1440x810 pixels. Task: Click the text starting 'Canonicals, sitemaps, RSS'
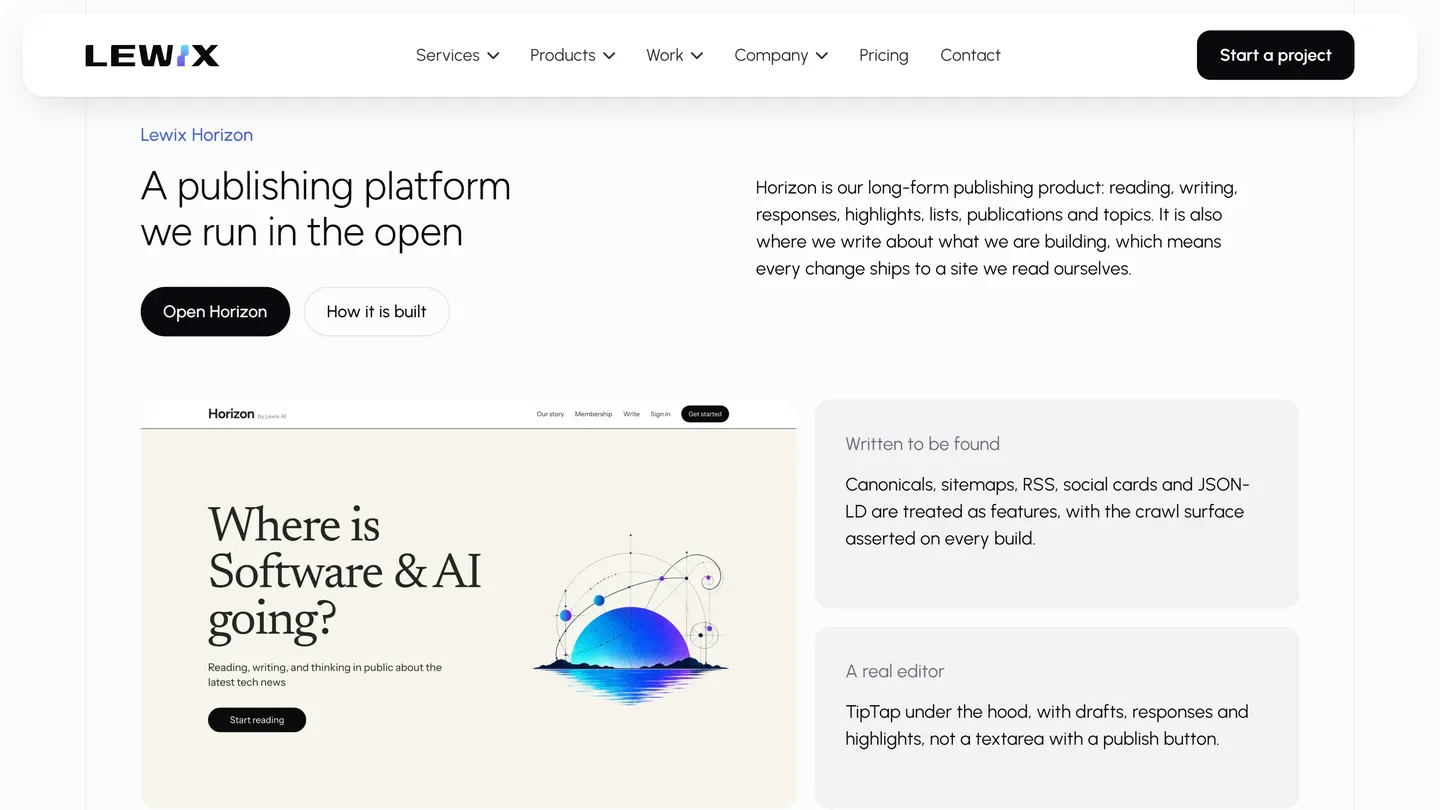[x=1047, y=511]
